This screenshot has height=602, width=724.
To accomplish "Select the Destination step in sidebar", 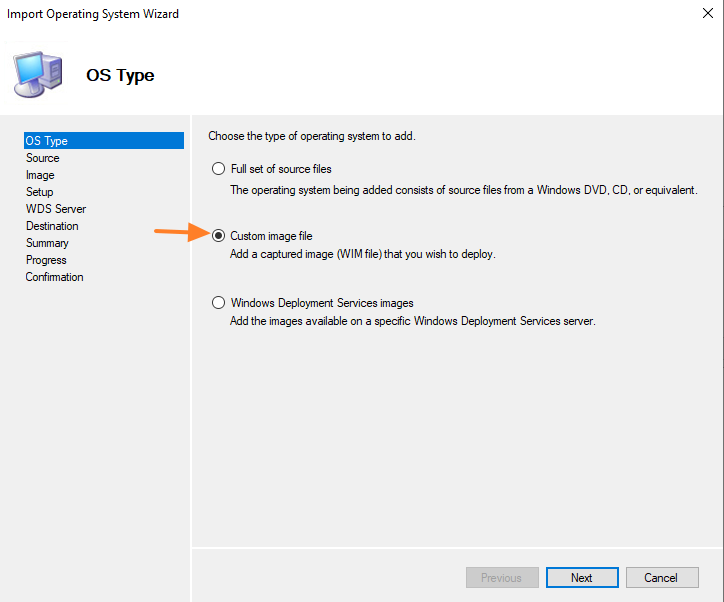I will [x=52, y=226].
